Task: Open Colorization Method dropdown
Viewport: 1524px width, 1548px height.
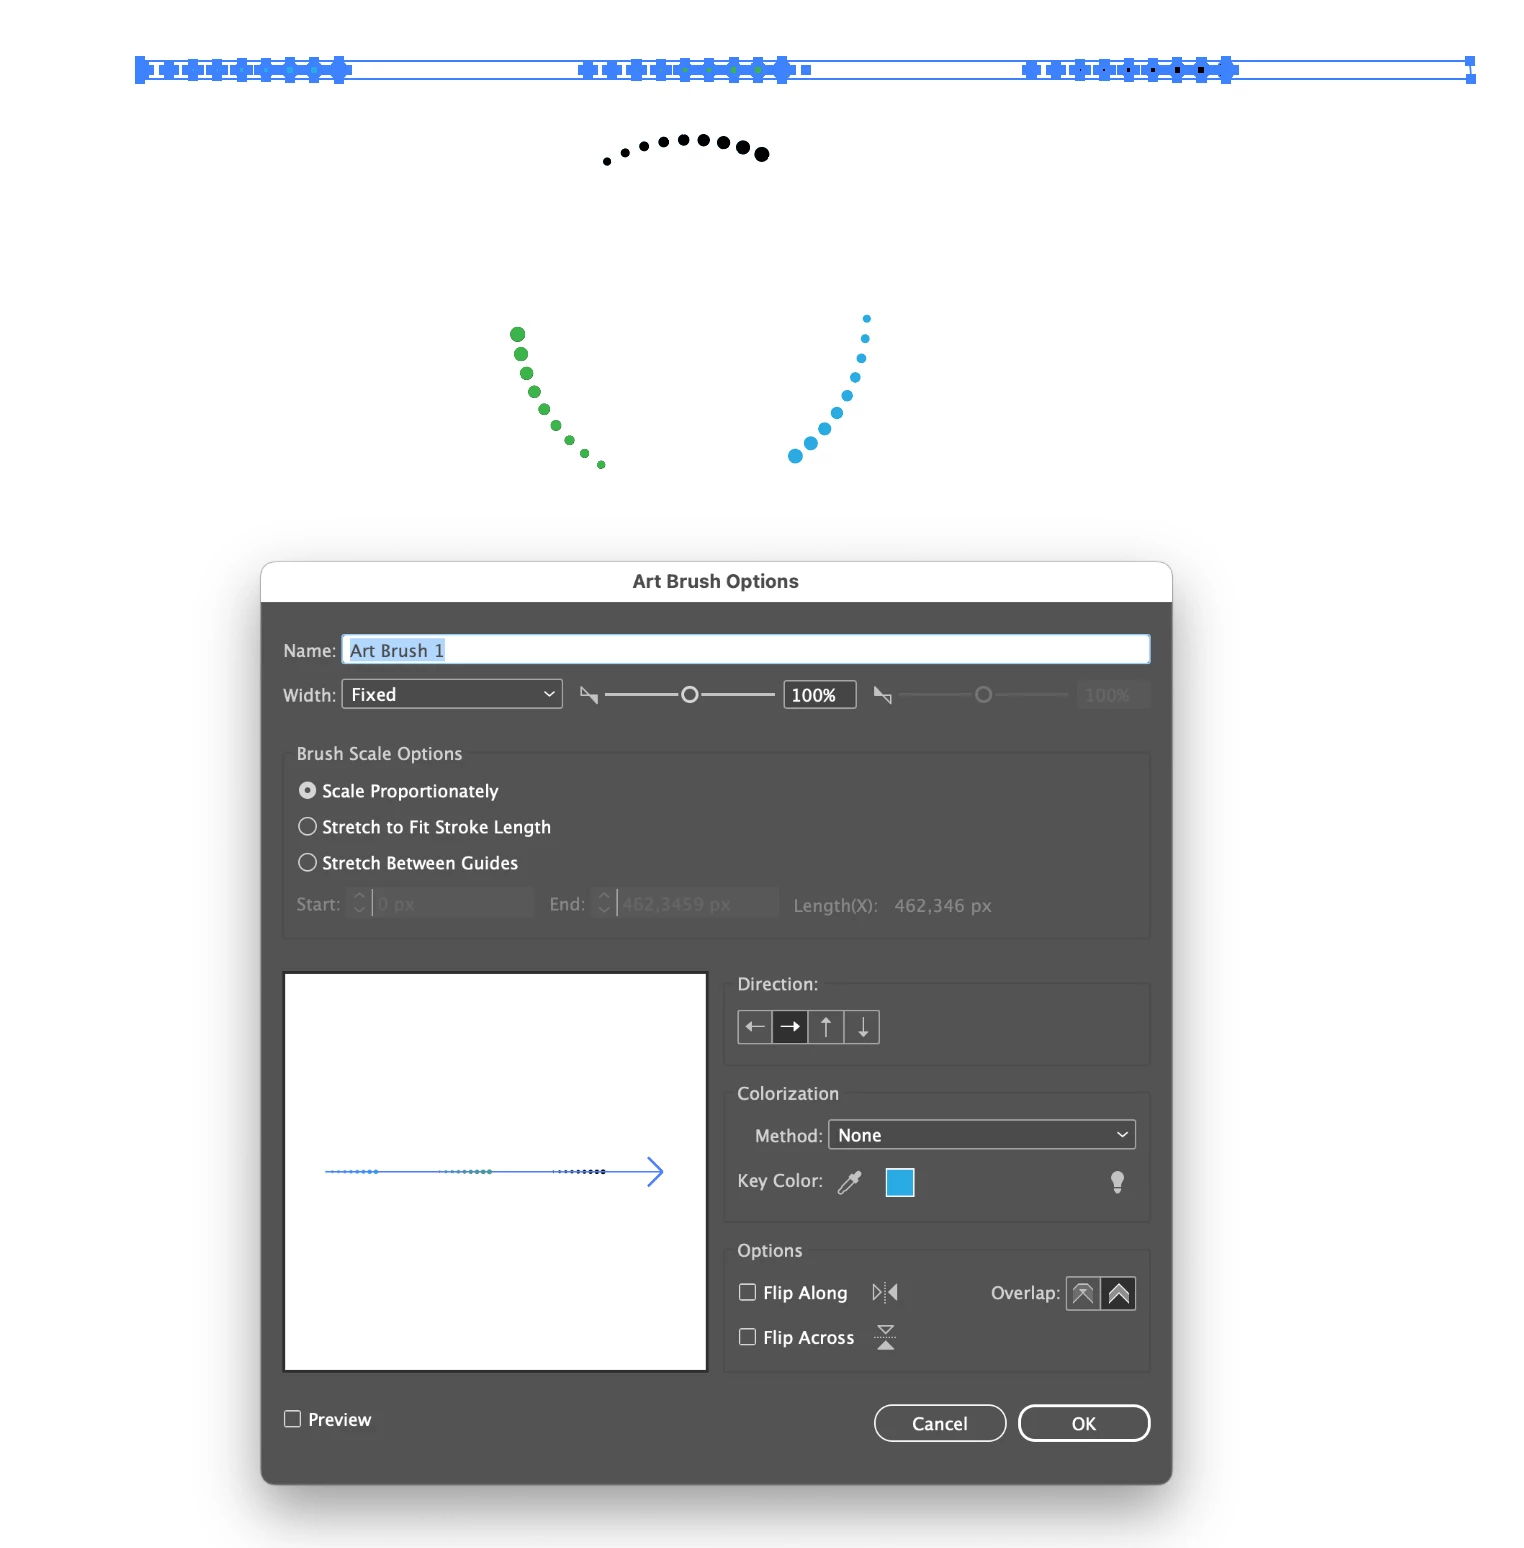Action: 982,1135
